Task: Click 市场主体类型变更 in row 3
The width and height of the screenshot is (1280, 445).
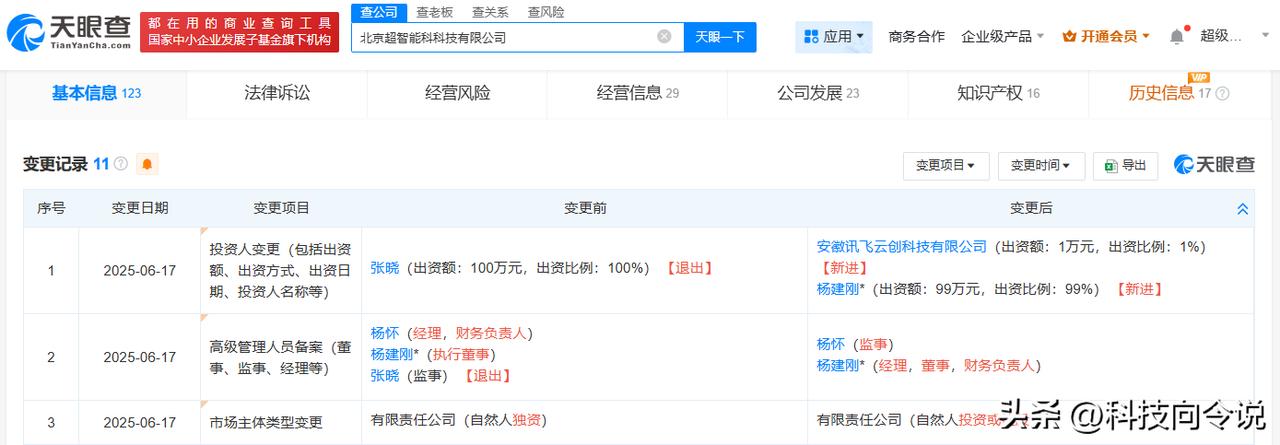Action: click(x=266, y=422)
